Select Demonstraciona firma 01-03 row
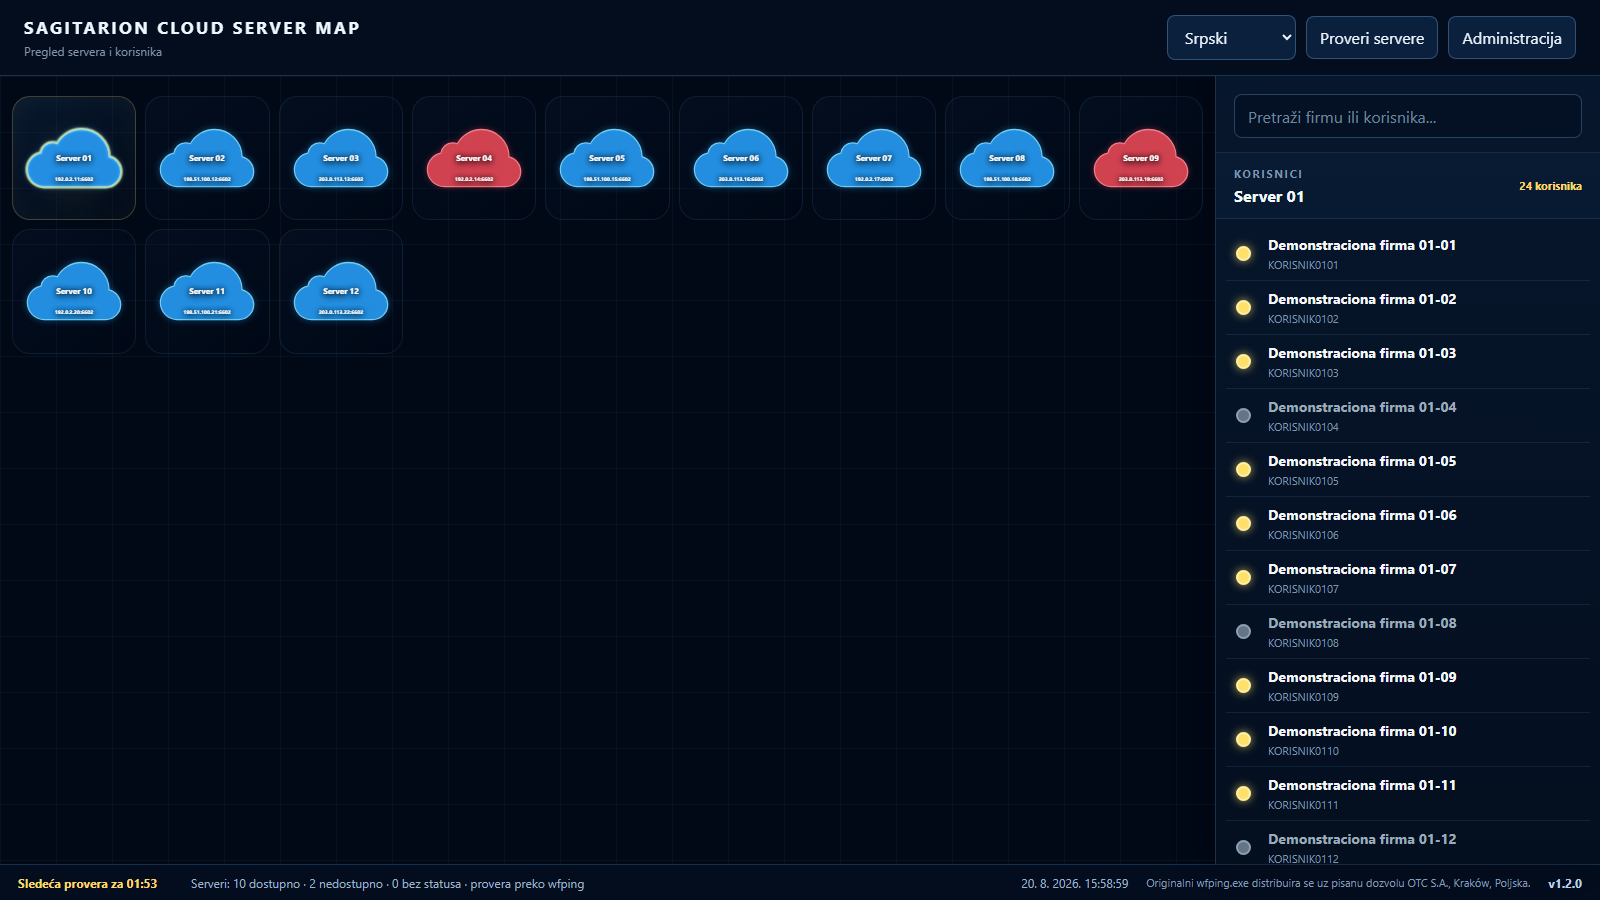 coord(1408,362)
